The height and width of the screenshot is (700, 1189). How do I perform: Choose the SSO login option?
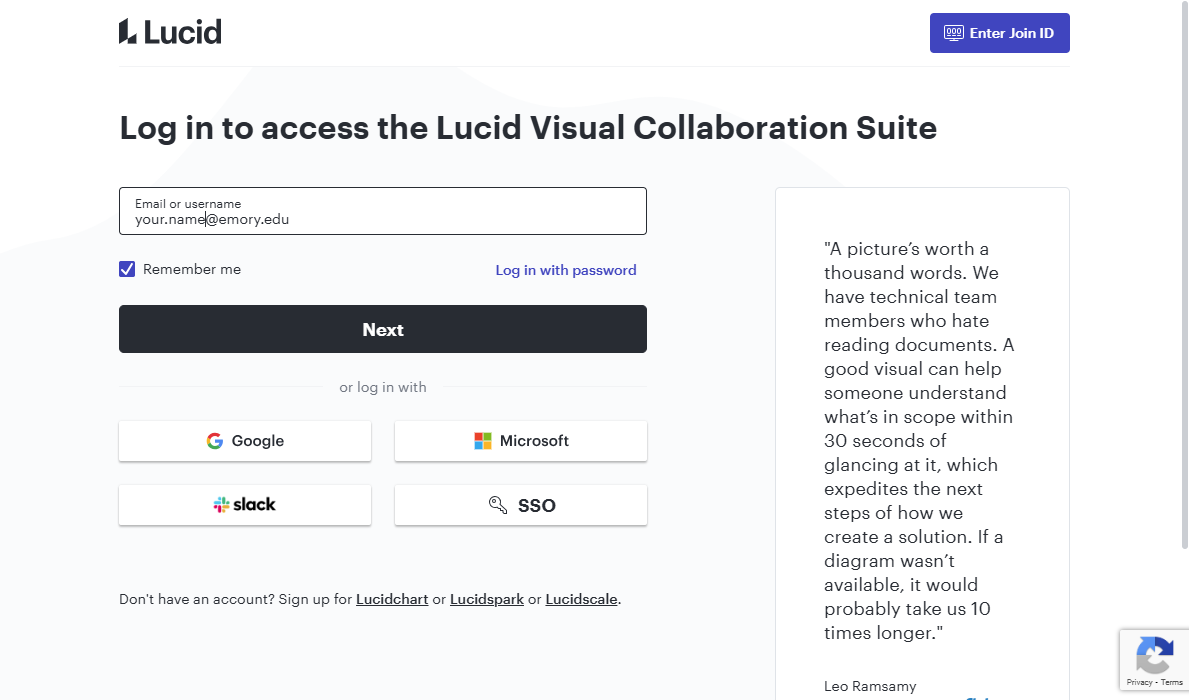pos(521,505)
